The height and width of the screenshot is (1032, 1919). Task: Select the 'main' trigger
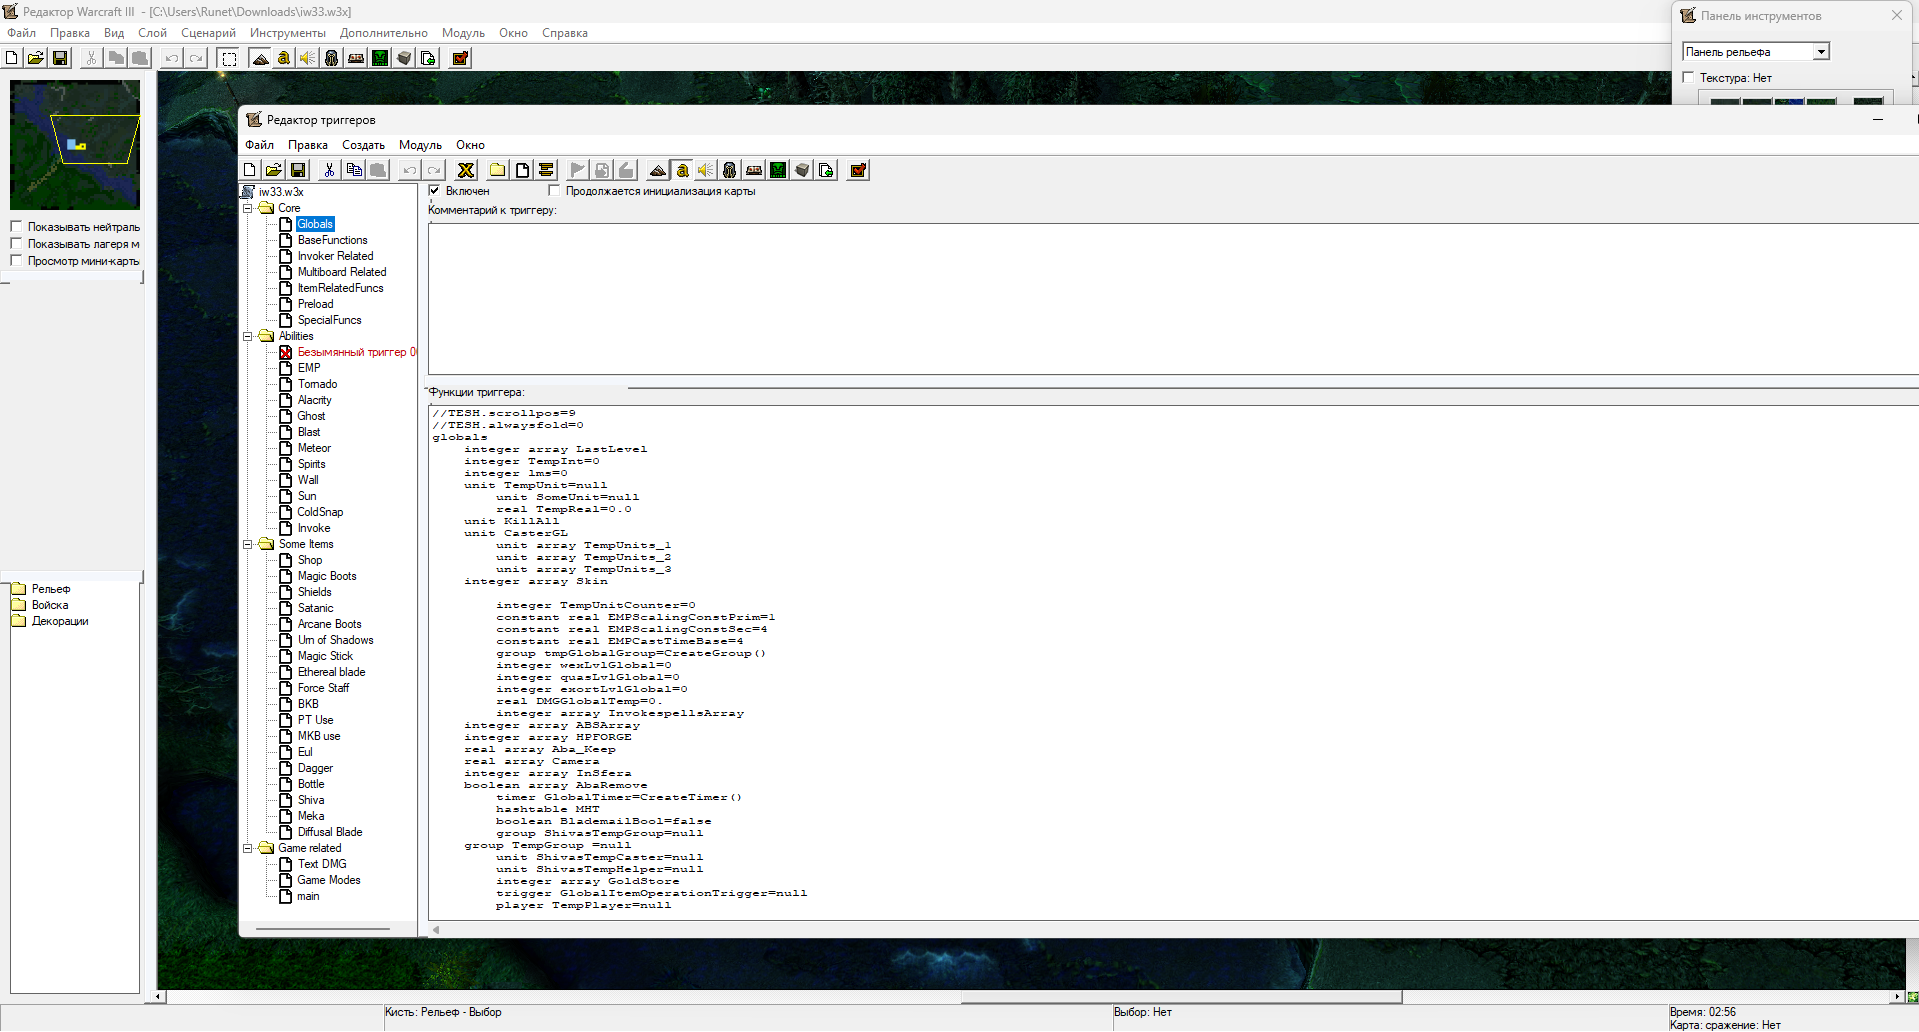(x=308, y=896)
